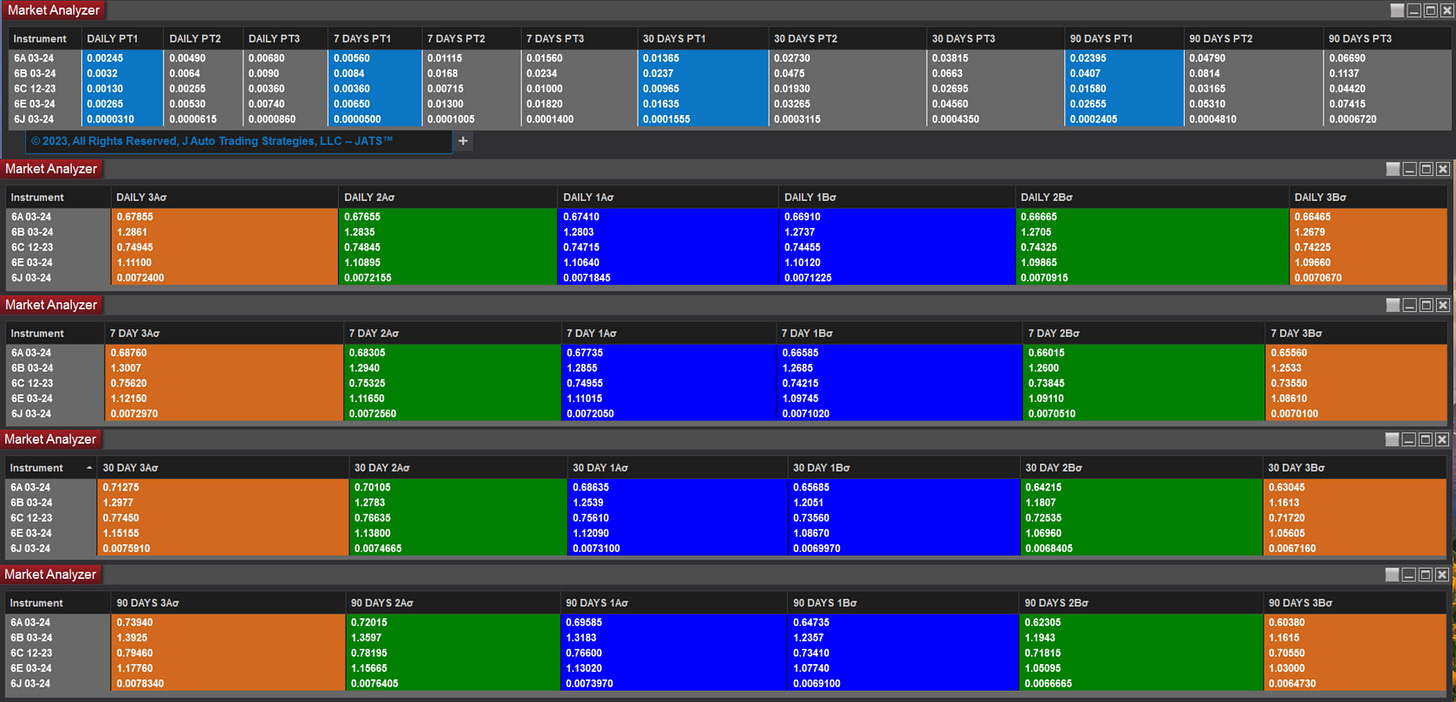Click the orange 0.0064730 cell under 90 DAYS 3Bσ
1456x702 pixels.
pyautogui.click(x=1355, y=683)
